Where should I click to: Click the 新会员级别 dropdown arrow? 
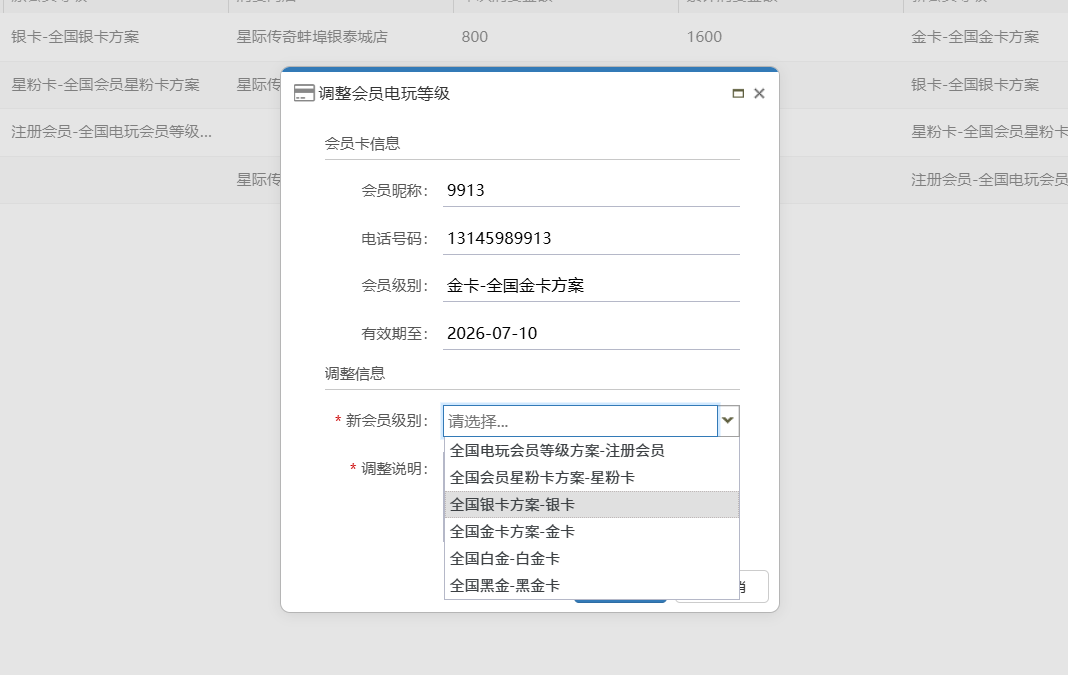coord(728,421)
